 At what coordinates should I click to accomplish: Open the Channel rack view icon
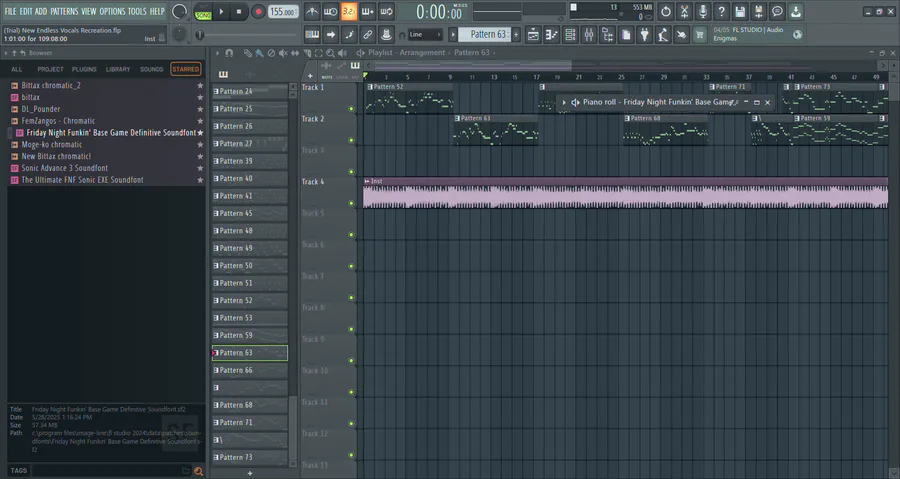[571, 35]
